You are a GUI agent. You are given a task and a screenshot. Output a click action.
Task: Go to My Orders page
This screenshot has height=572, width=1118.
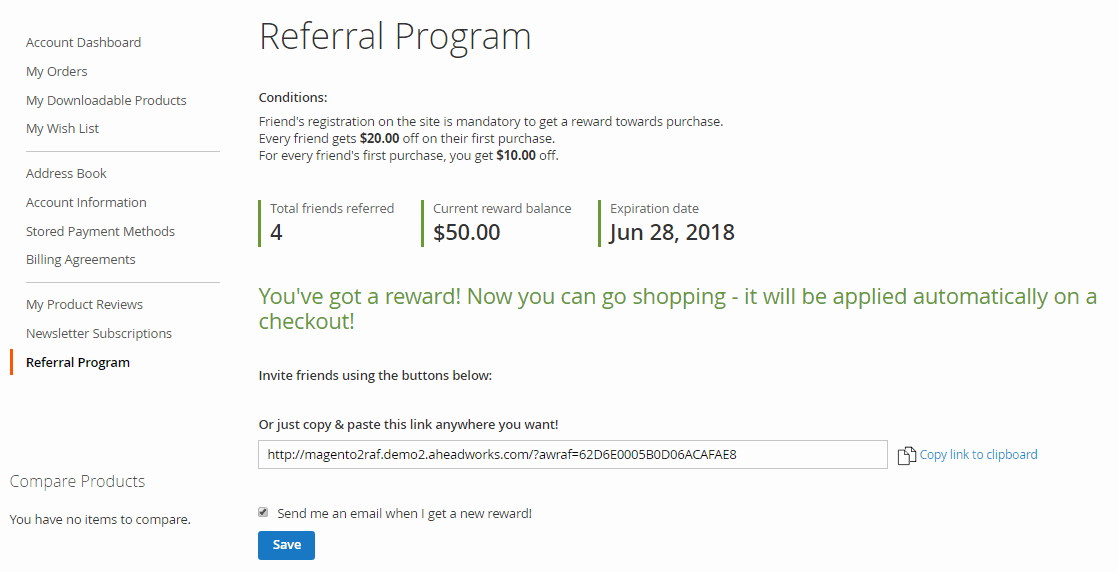(57, 71)
